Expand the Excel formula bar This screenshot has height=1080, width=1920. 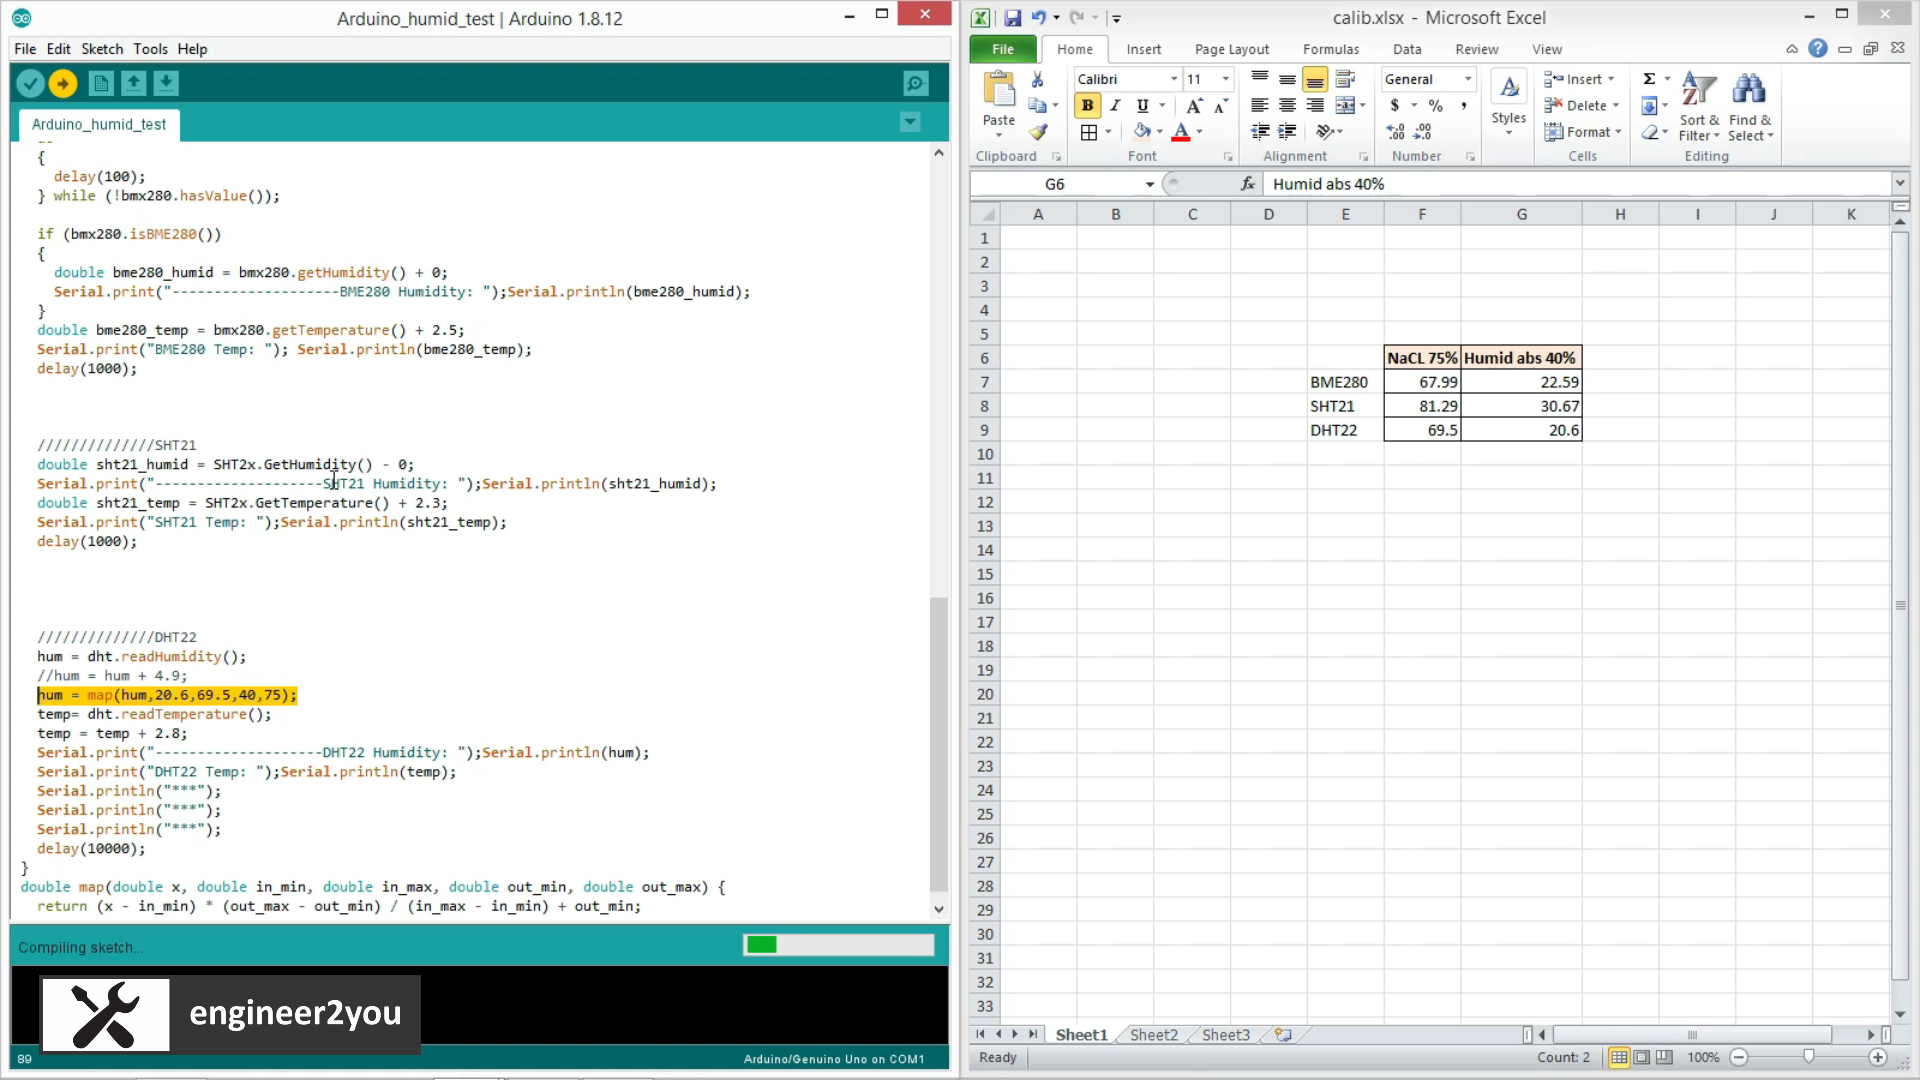[x=1900, y=183]
